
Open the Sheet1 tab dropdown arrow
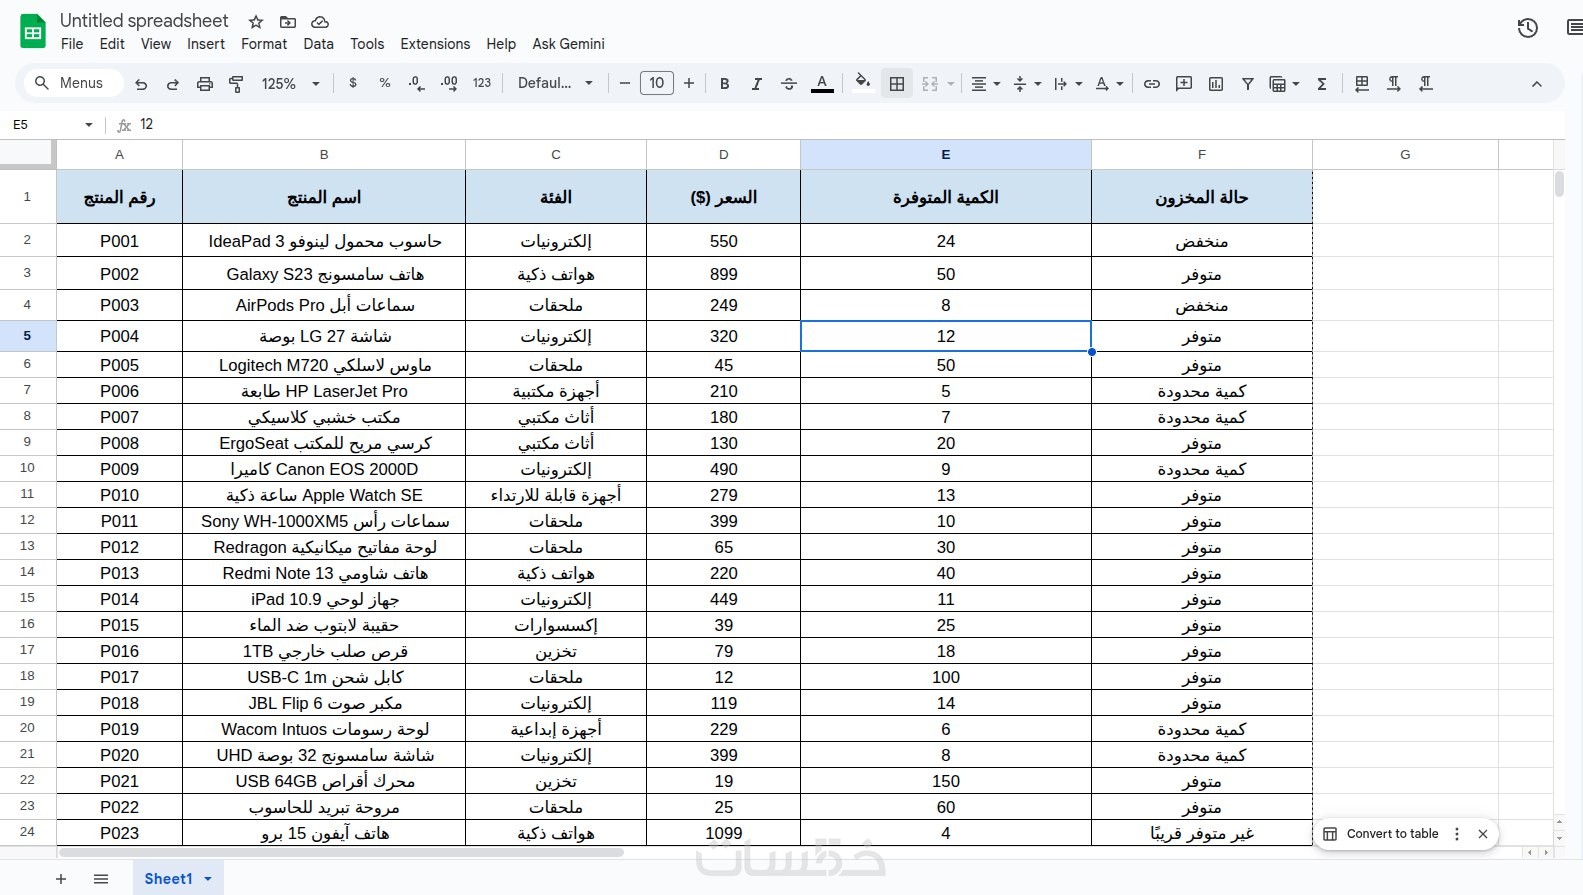coord(208,879)
